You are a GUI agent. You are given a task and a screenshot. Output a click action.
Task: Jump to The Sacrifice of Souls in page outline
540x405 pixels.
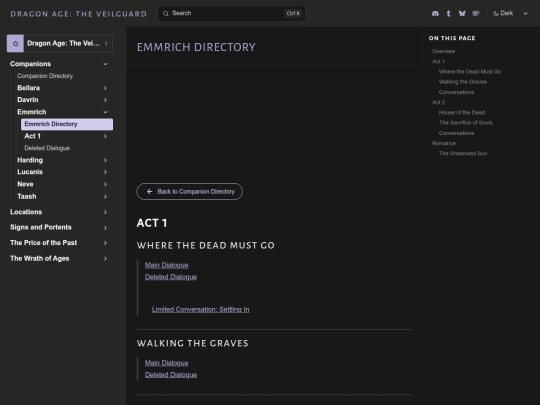tap(466, 123)
